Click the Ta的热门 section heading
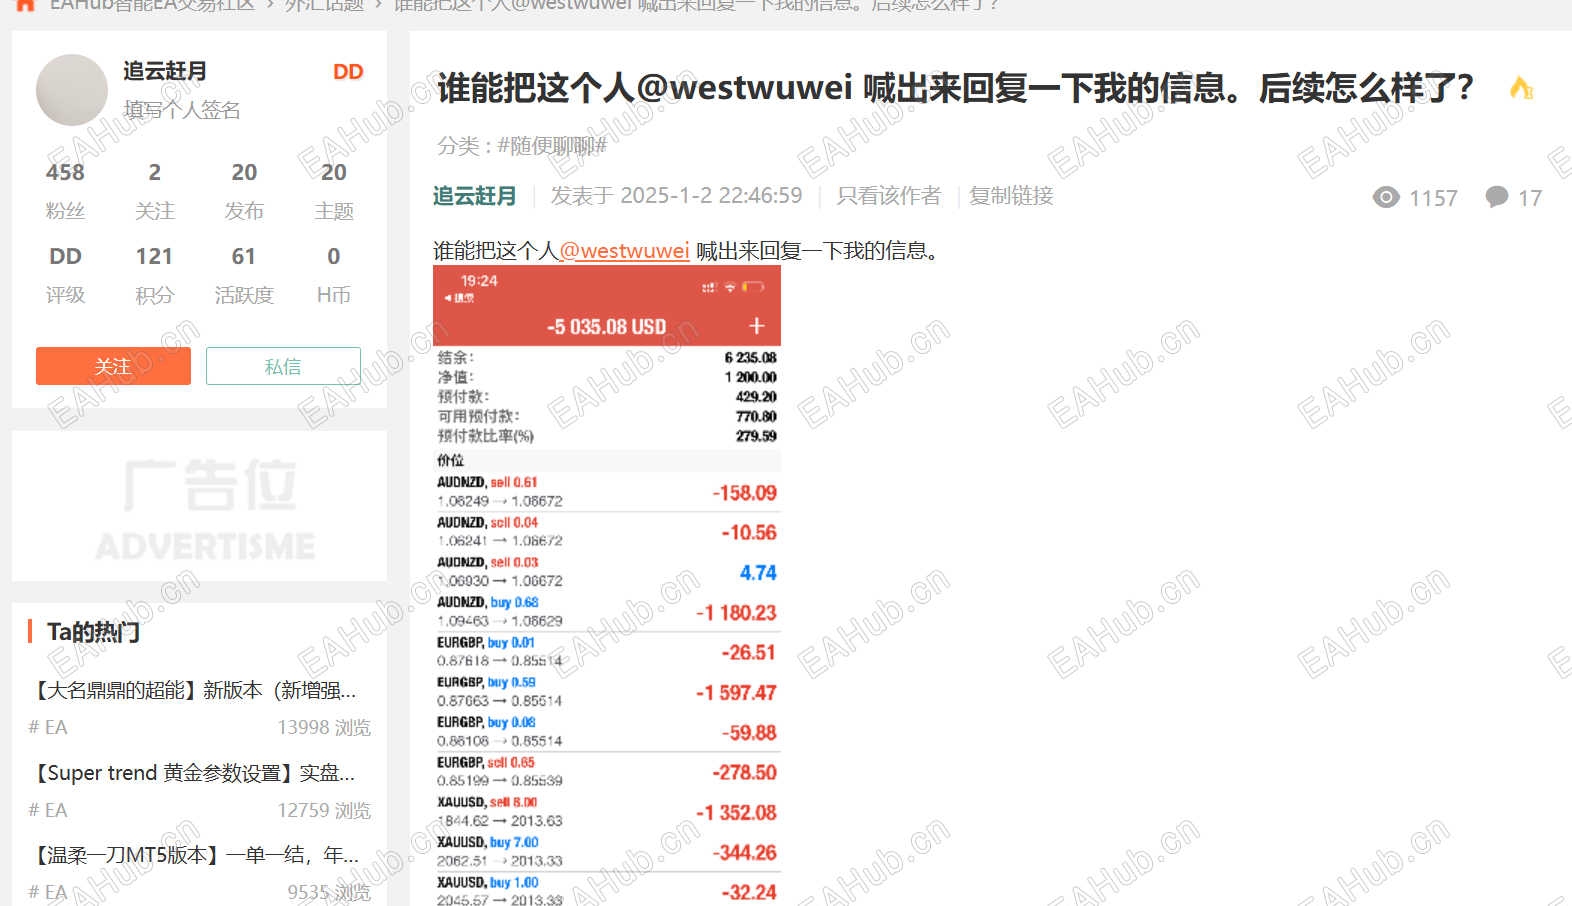The height and width of the screenshot is (906, 1572). [x=94, y=632]
